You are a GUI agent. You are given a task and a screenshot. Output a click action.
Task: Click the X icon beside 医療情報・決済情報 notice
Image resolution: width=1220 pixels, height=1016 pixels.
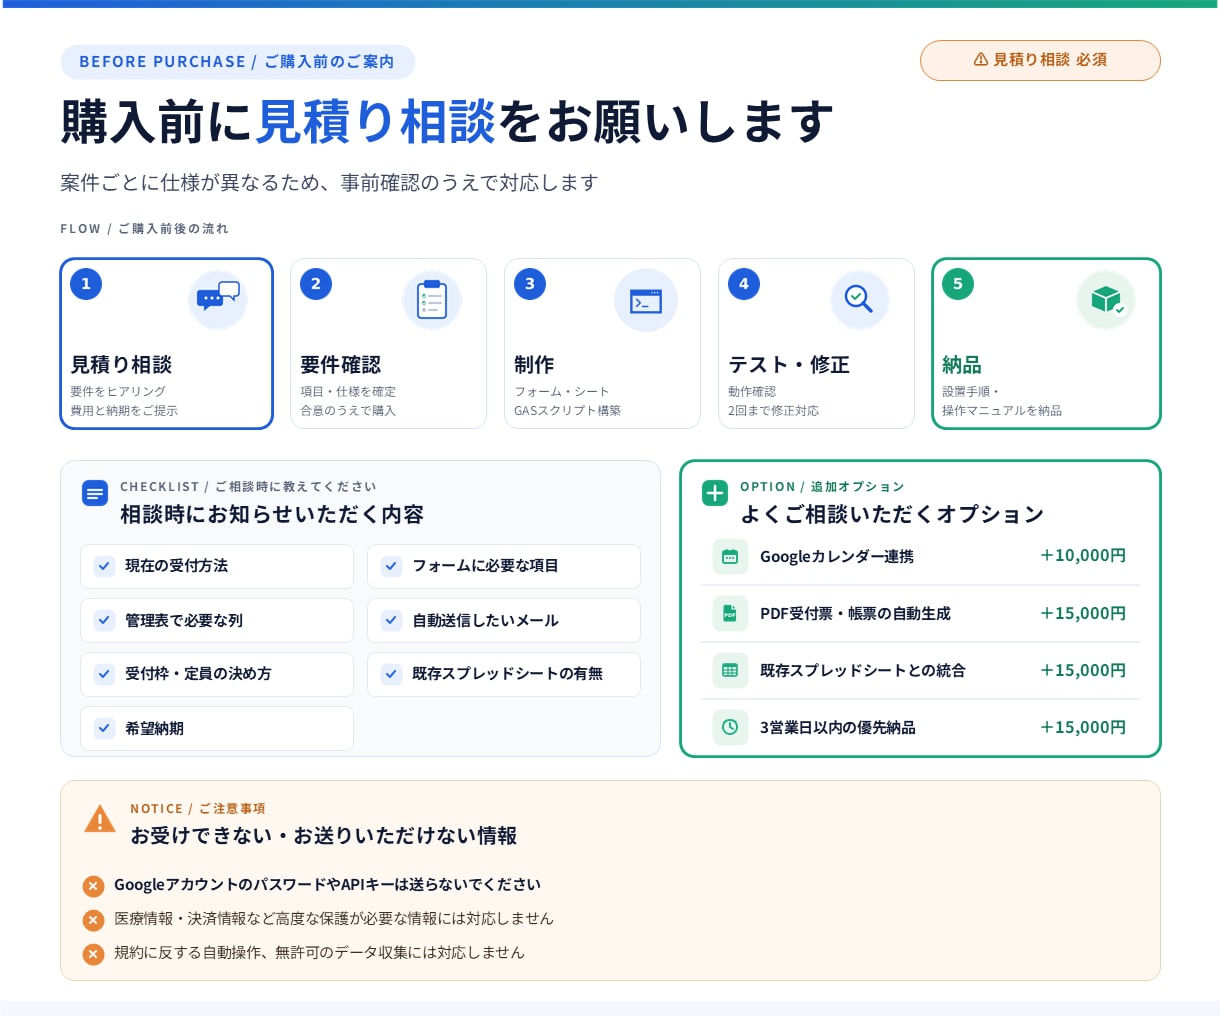click(x=93, y=920)
